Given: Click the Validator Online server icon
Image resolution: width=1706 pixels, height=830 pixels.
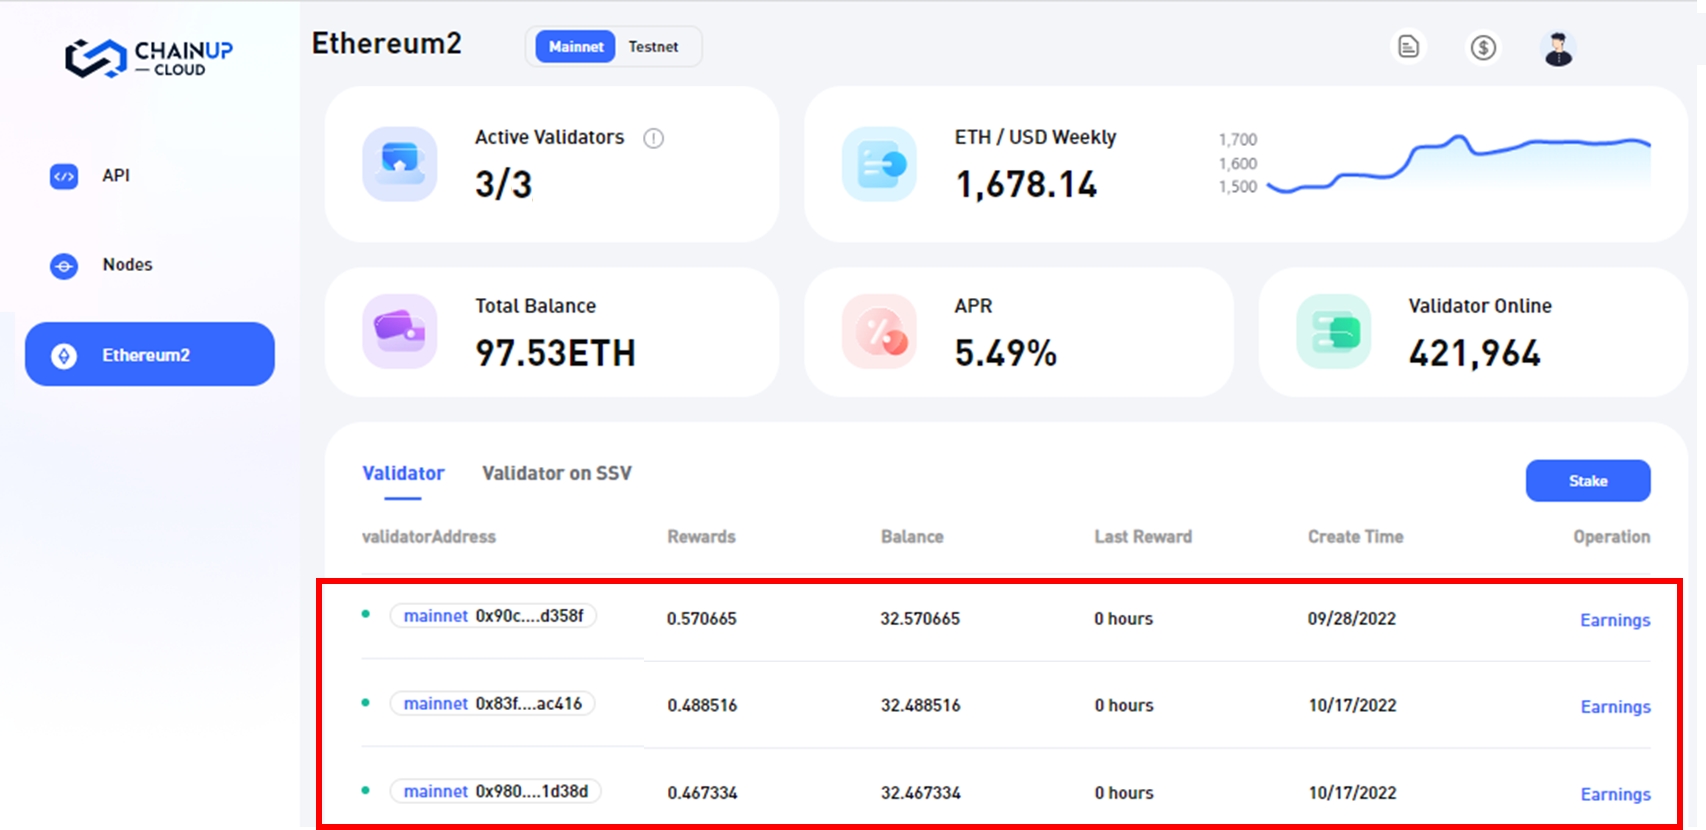Looking at the screenshot, I should coord(1333,331).
